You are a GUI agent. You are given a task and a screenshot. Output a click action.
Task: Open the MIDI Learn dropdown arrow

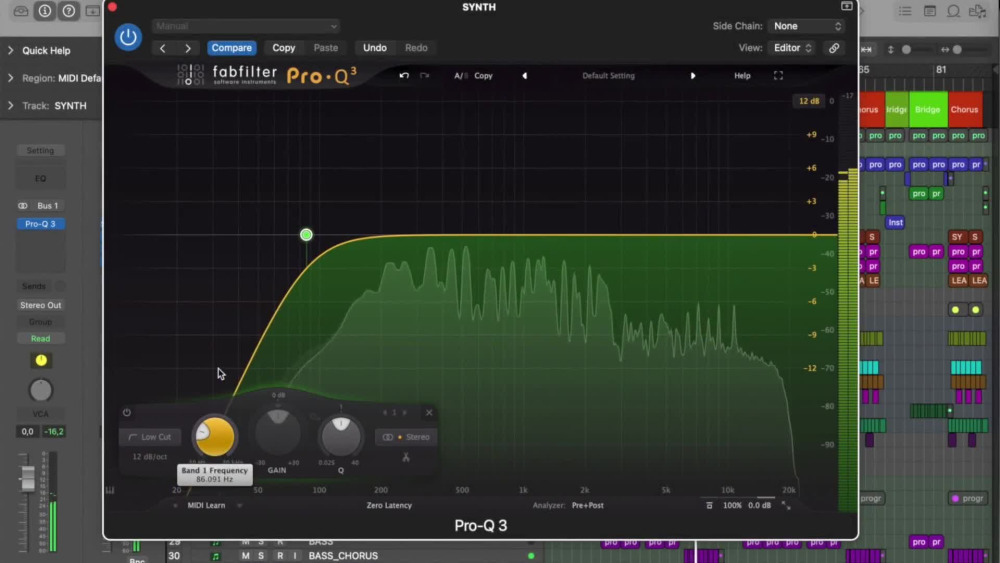tap(240, 506)
